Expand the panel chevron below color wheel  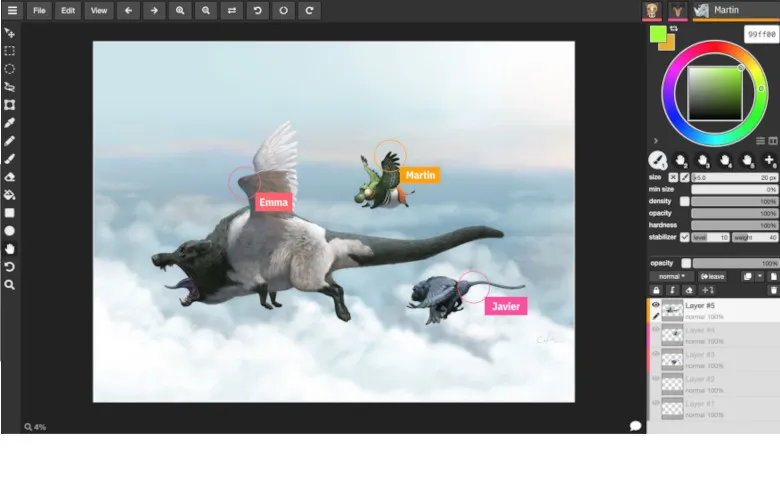(656, 141)
